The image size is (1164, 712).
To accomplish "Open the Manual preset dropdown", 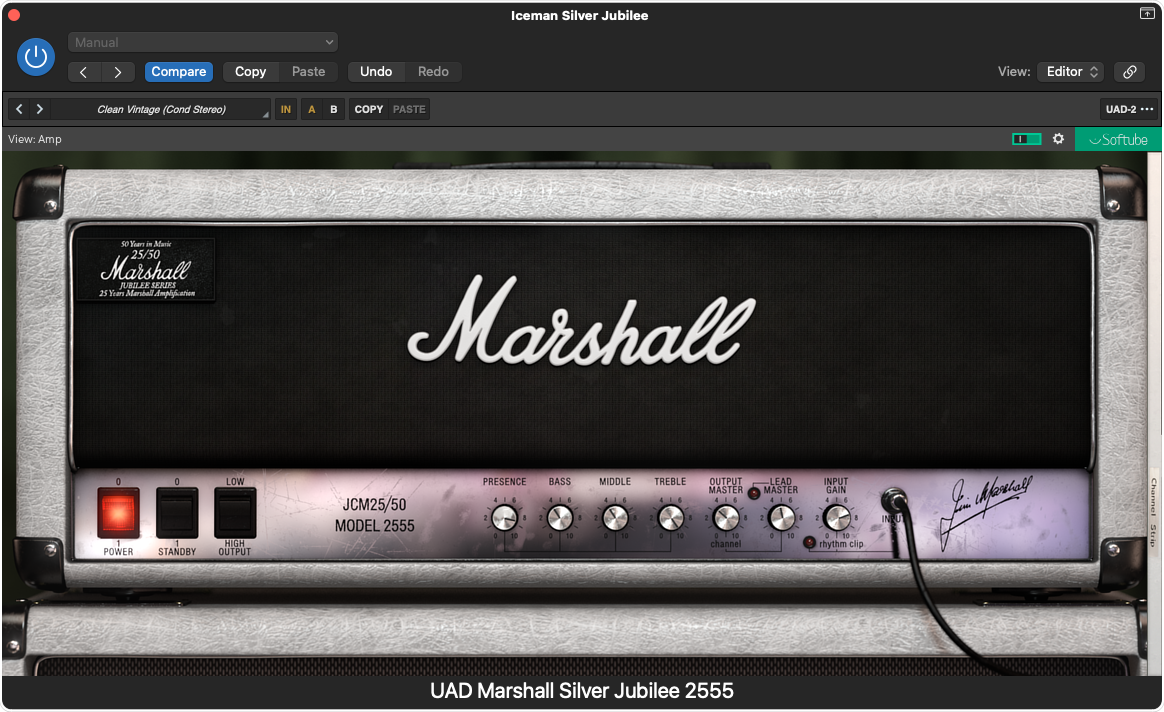I will 203,42.
